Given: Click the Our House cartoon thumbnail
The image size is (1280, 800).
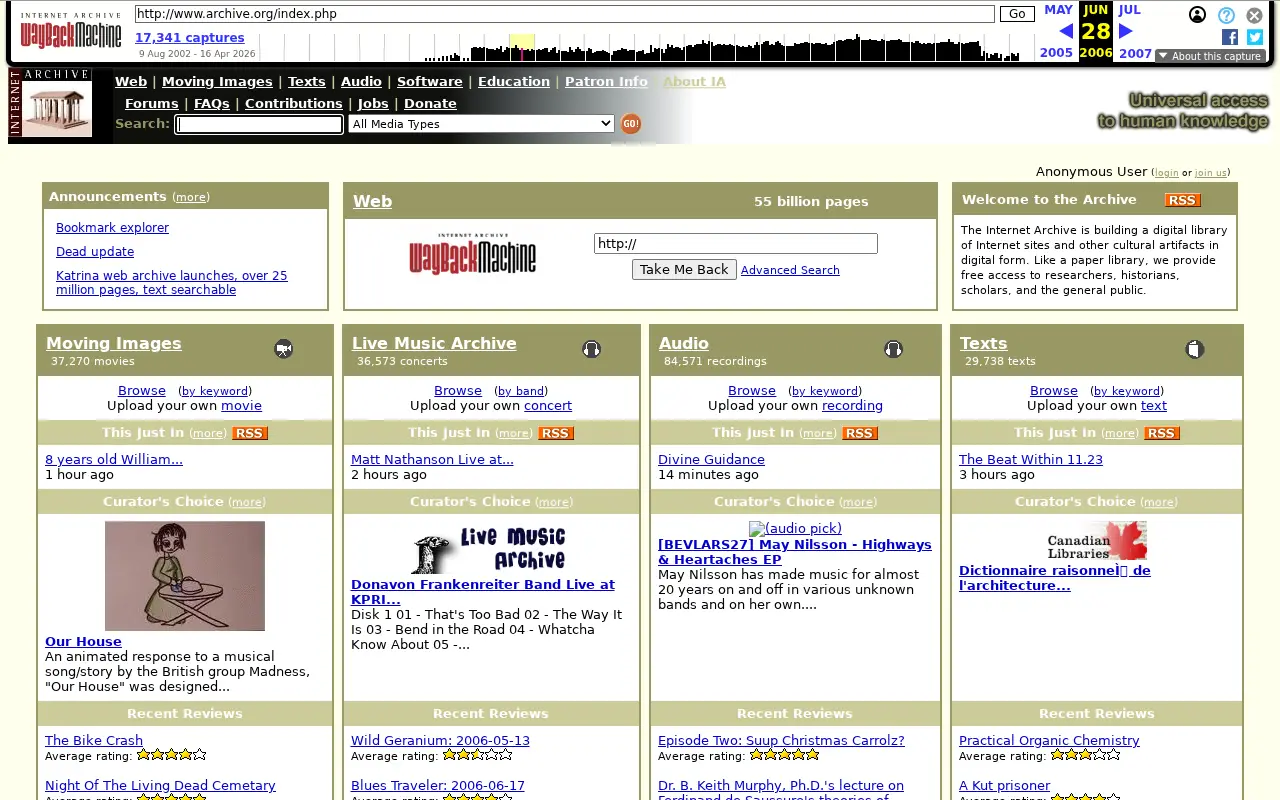Looking at the screenshot, I should coord(185,576).
